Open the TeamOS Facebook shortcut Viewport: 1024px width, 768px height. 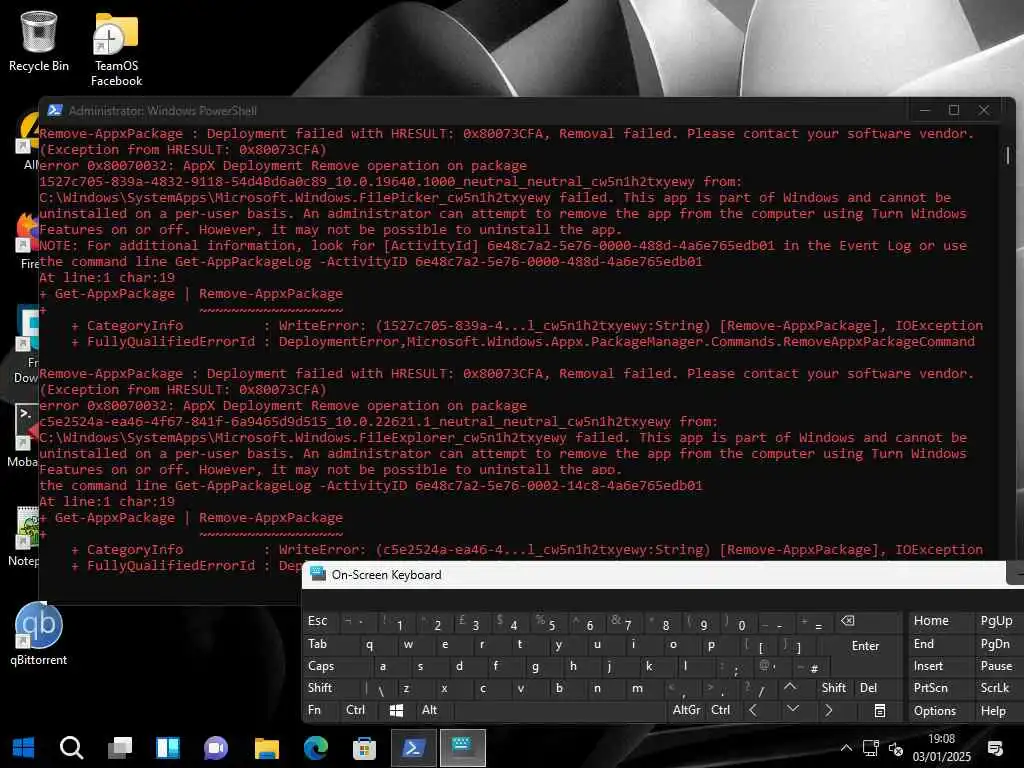pos(116,50)
